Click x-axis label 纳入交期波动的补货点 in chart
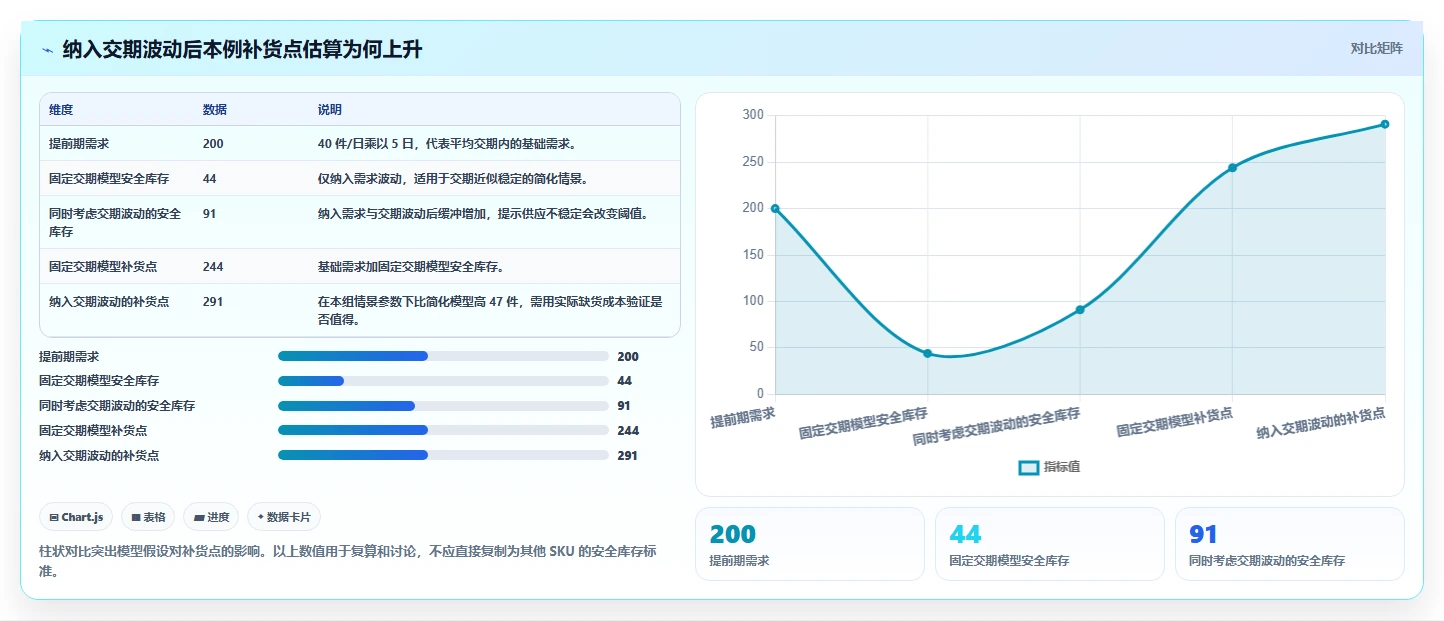This screenshot has height=621, width=1444. point(1321,424)
